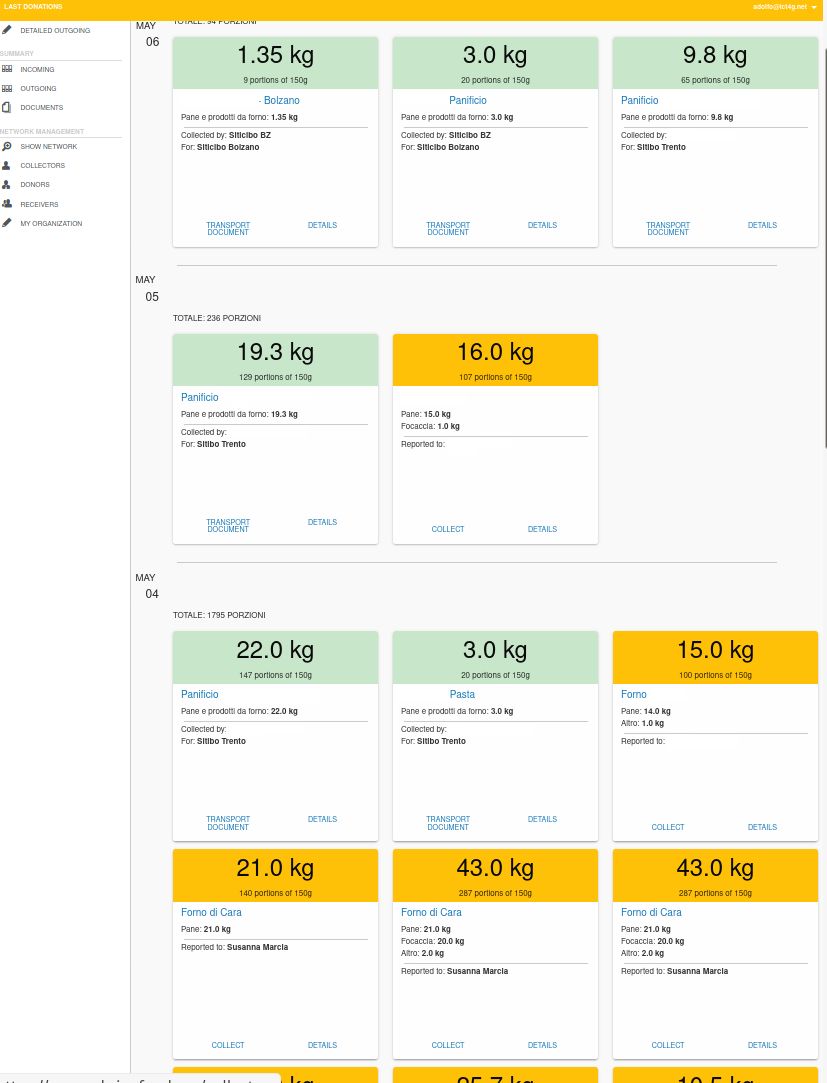827x1083 pixels.
Task: Collect the 21.0 kg Forno di Cara donation
Action: pyautogui.click(x=228, y=1045)
